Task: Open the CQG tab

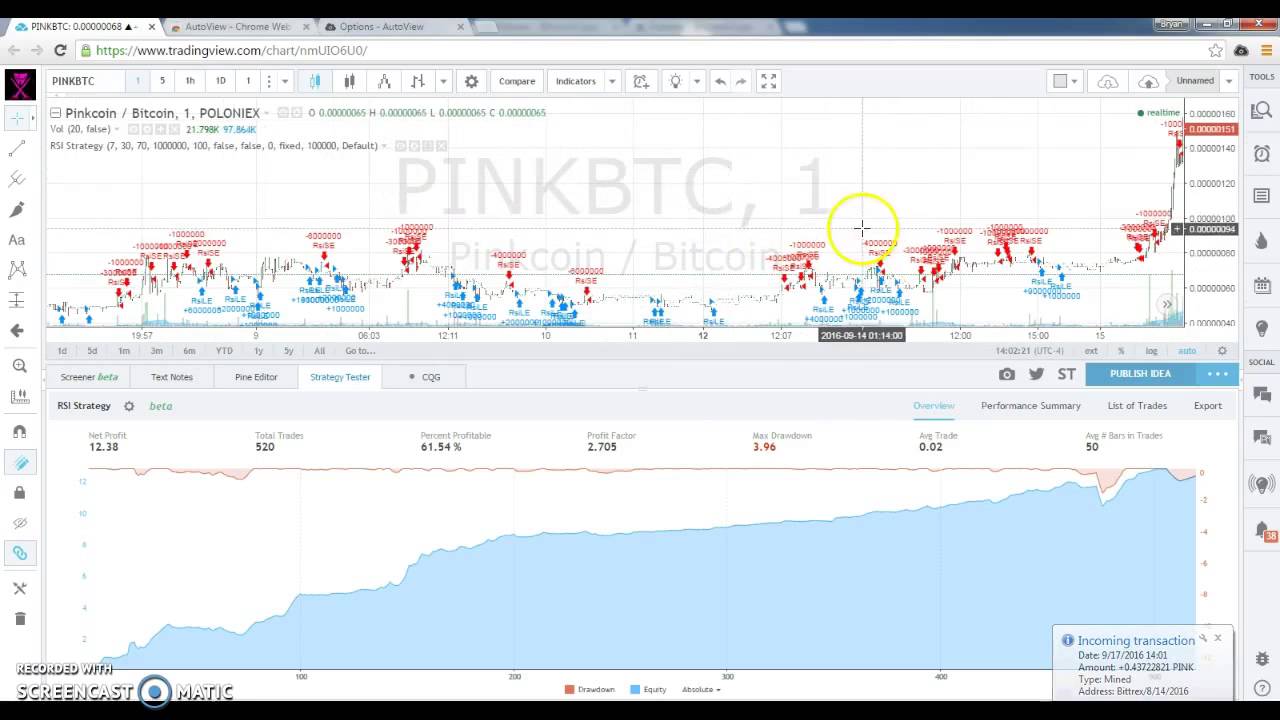Action: [x=424, y=377]
